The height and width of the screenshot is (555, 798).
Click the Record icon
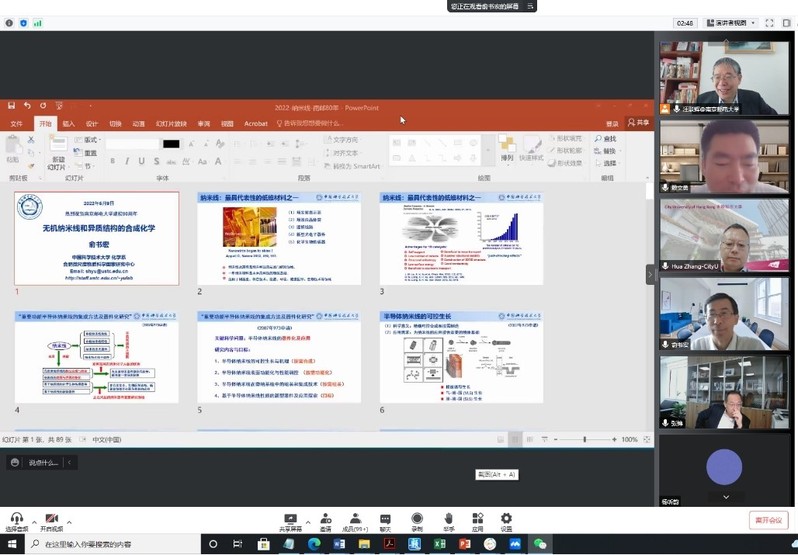tap(417, 519)
